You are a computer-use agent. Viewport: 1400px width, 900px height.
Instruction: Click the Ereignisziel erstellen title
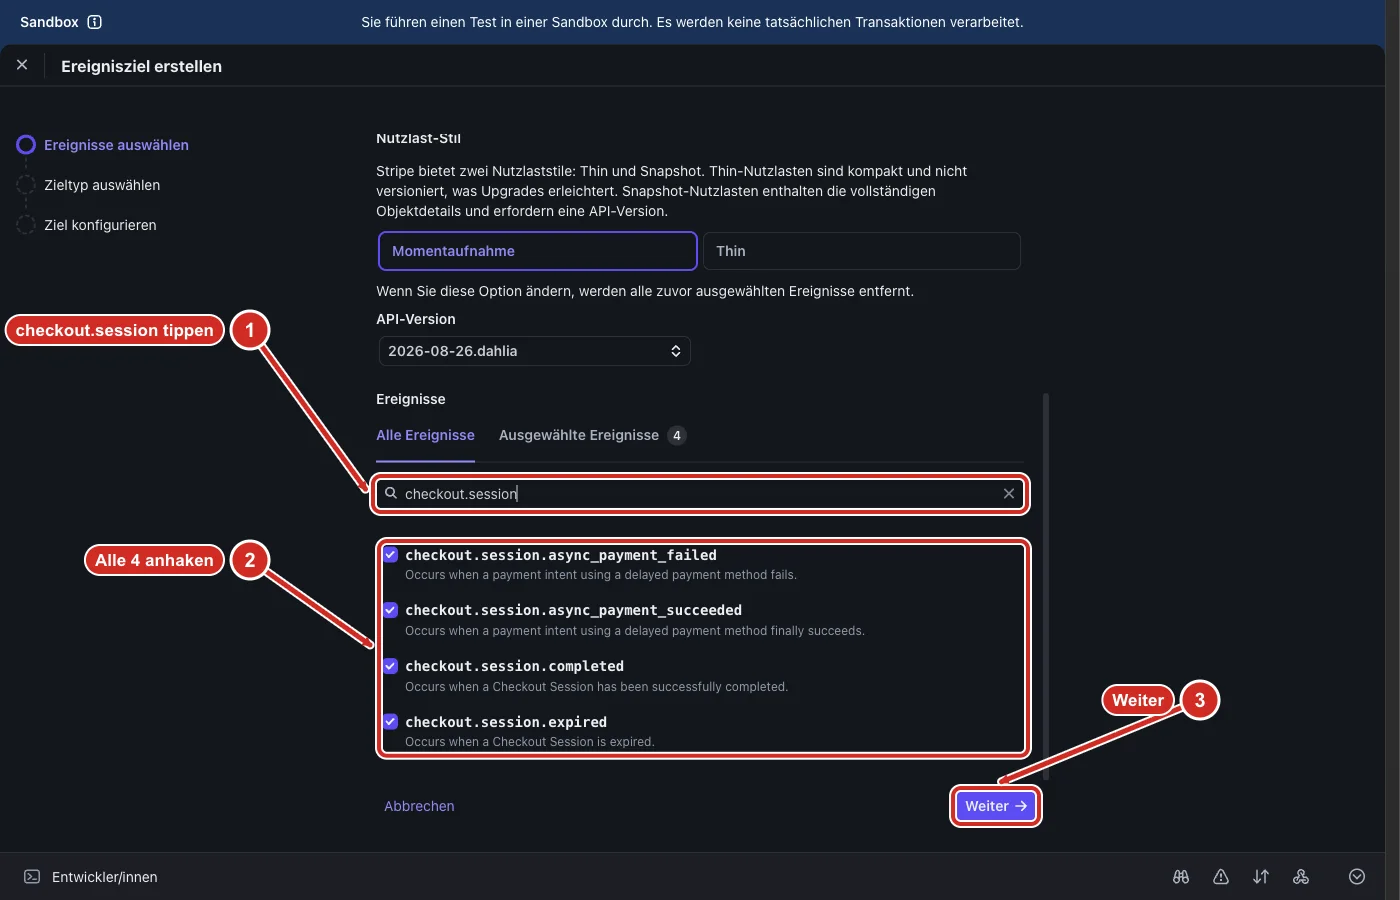tap(141, 66)
